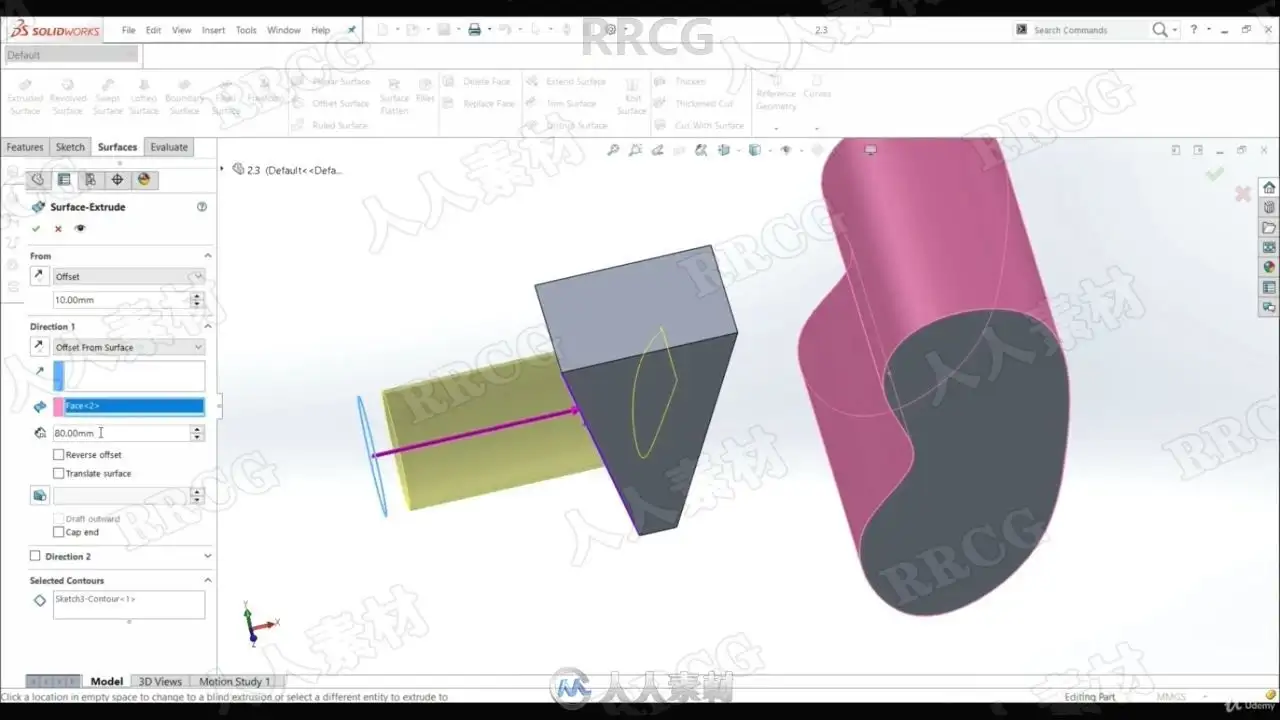Image resolution: width=1280 pixels, height=720 pixels.
Task: Click the red confirmation corner X
Action: [x=1243, y=194]
